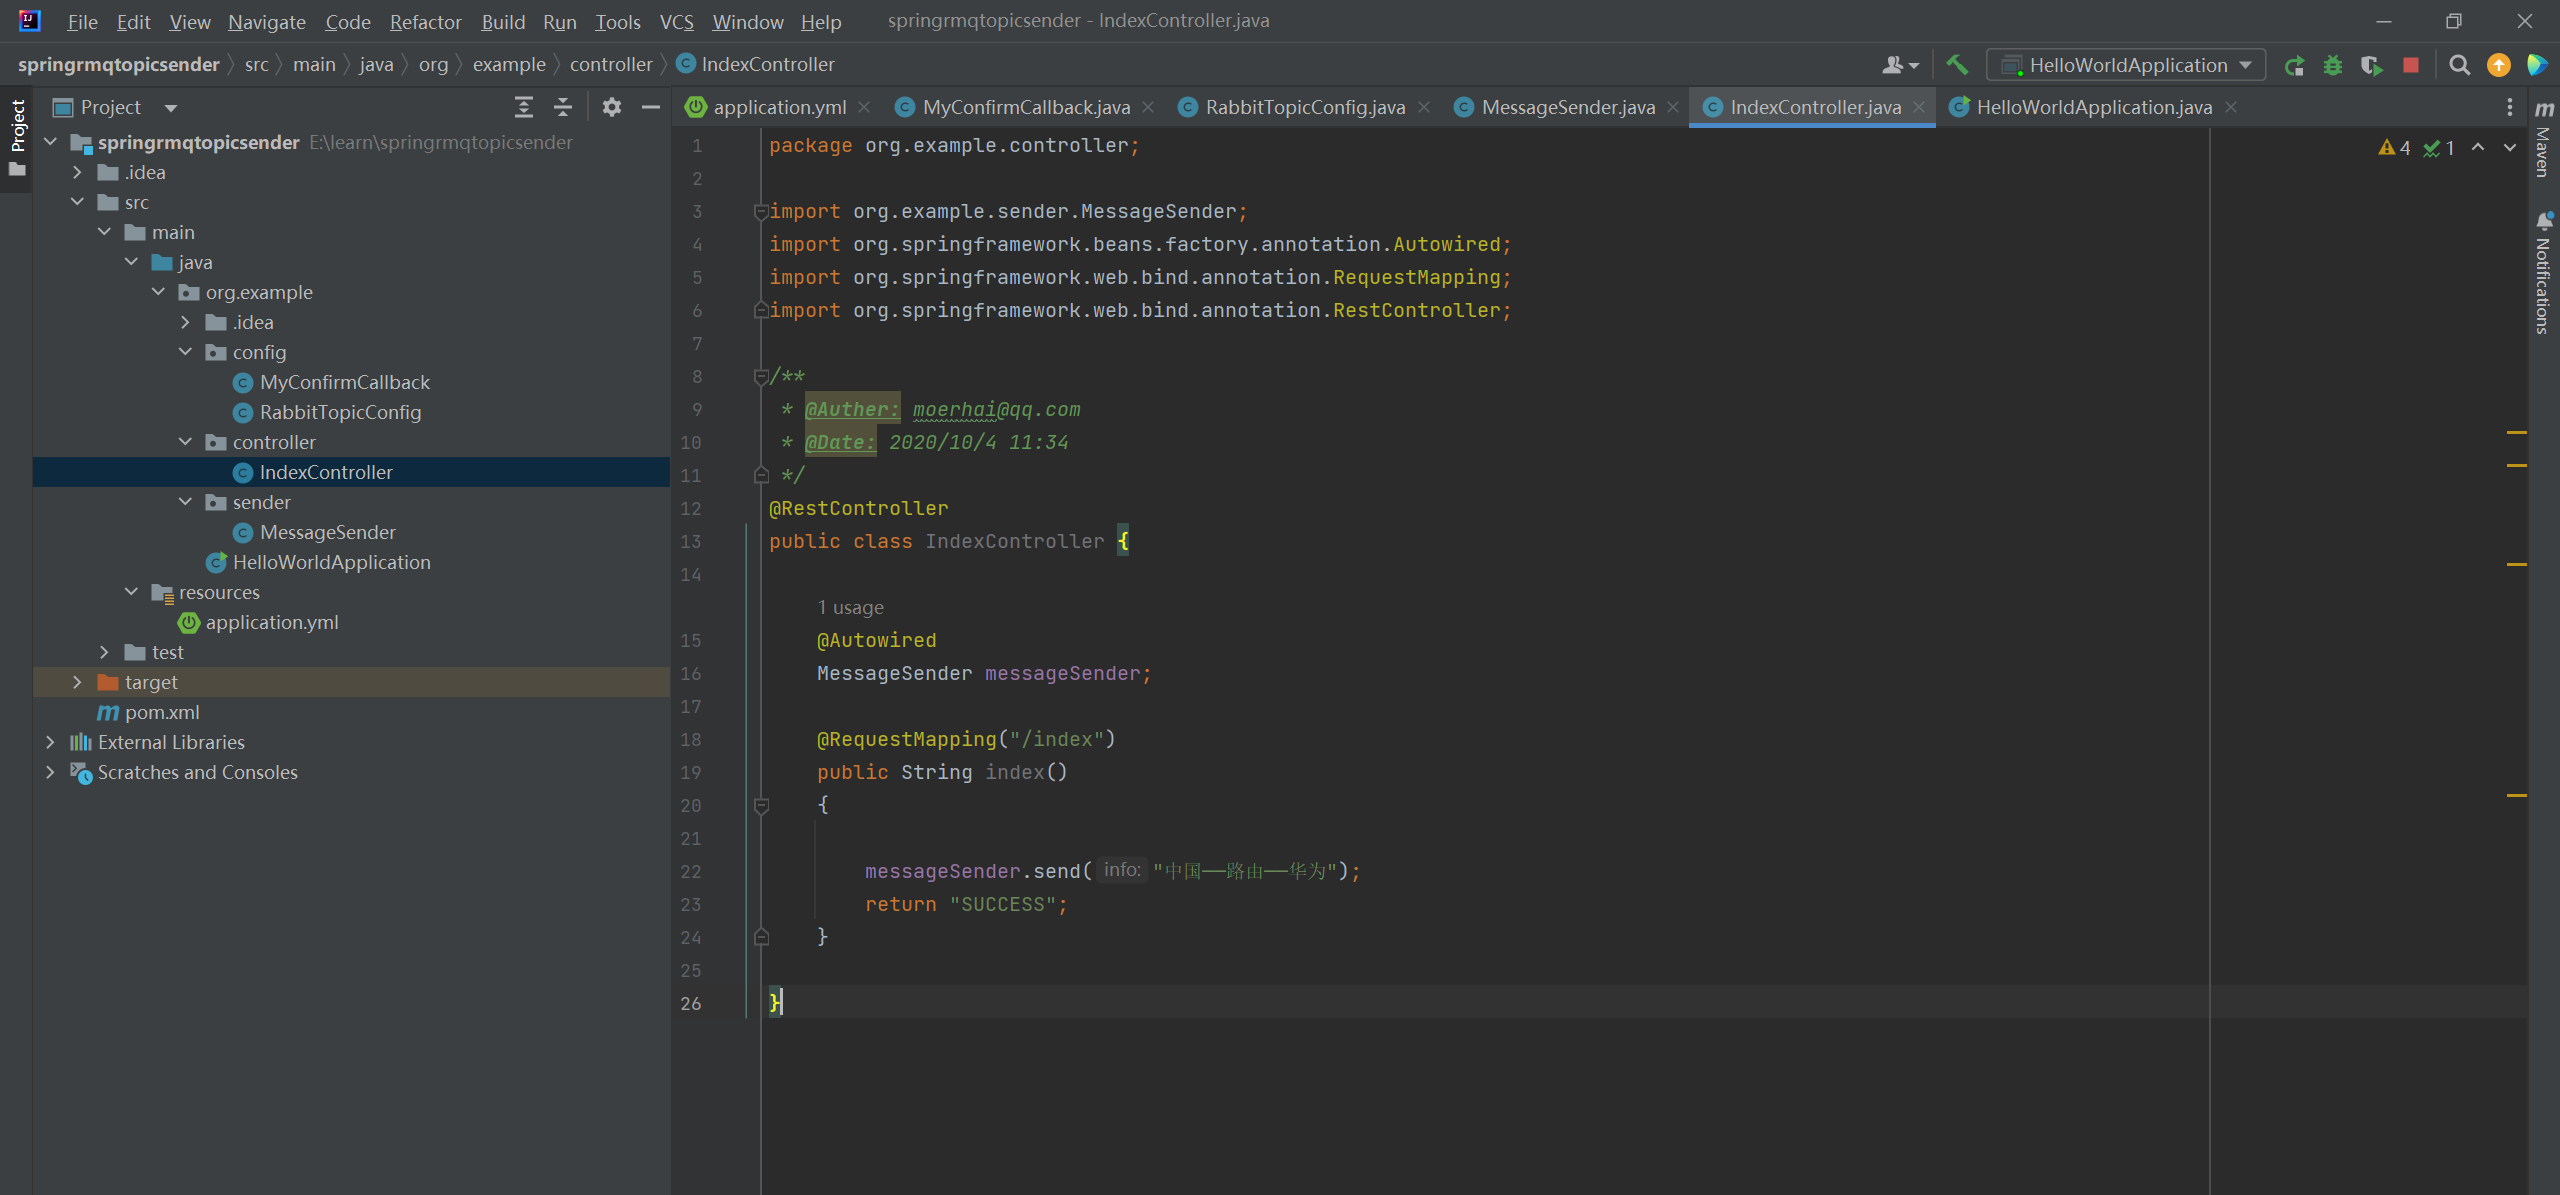
Task: Open Search Everywhere magnifier icon
Action: coord(2459,65)
